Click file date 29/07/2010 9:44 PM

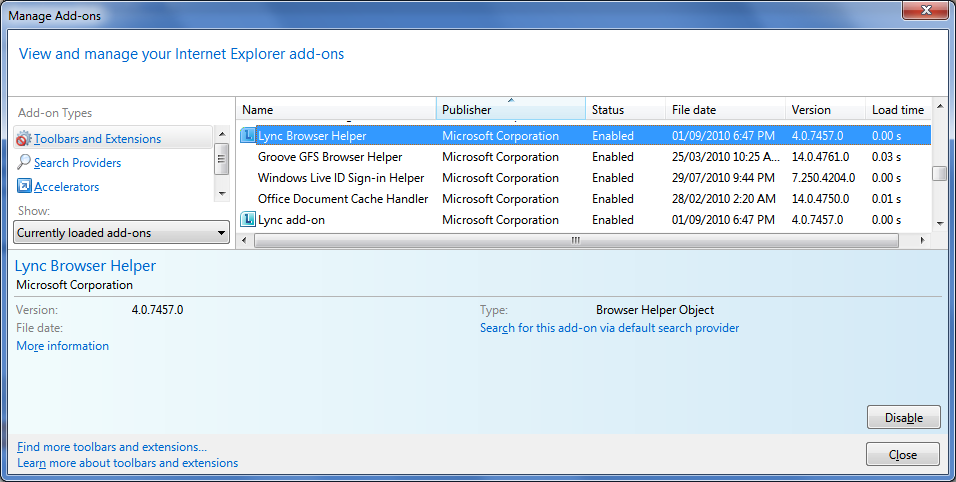(723, 178)
